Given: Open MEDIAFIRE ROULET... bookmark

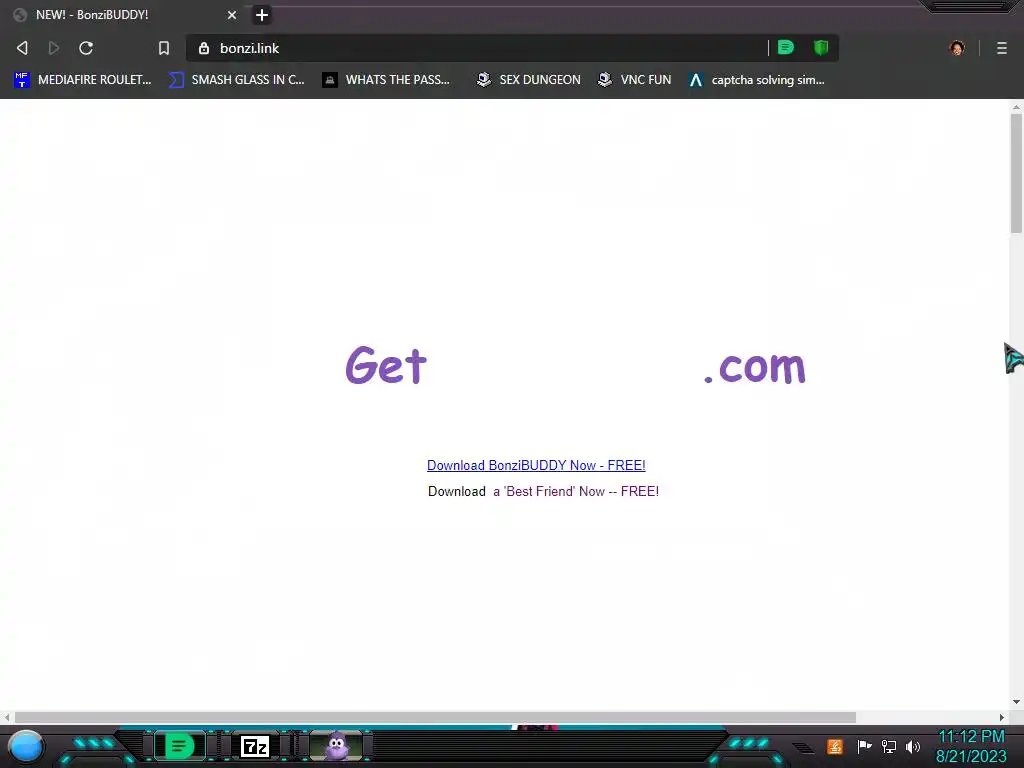Looking at the screenshot, I should point(82,80).
